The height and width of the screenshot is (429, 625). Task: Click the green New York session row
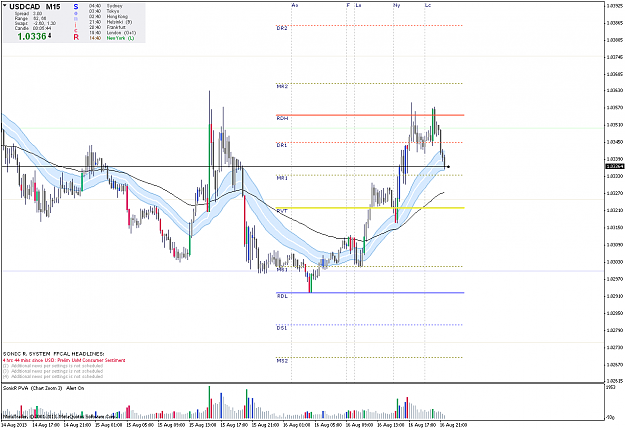click(x=112, y=38)
